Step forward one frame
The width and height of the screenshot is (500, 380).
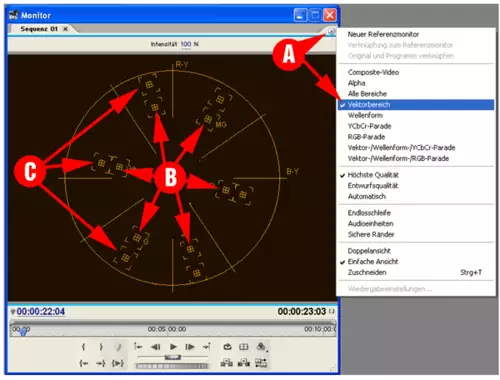[x=190, y=347]
